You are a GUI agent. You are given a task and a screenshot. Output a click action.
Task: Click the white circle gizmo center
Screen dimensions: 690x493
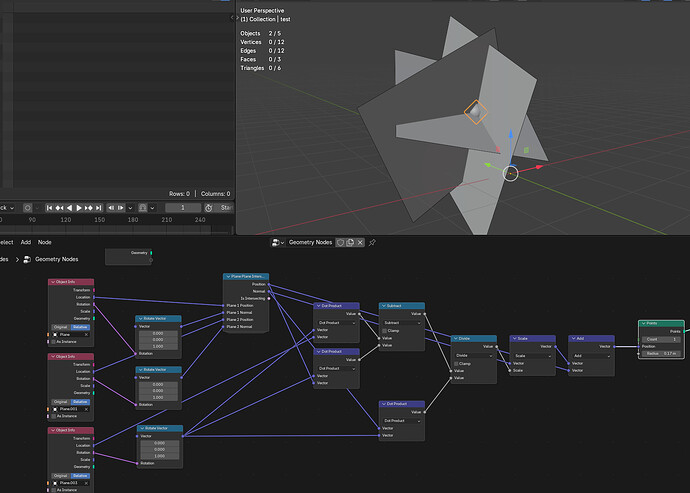(x=510, y=173)
